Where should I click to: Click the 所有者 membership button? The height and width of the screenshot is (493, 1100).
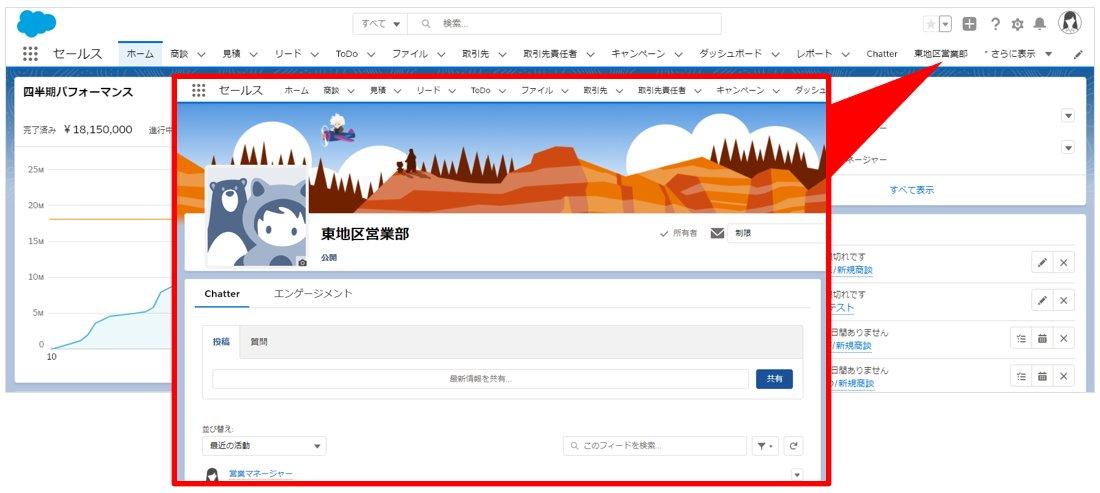(678, 234)
